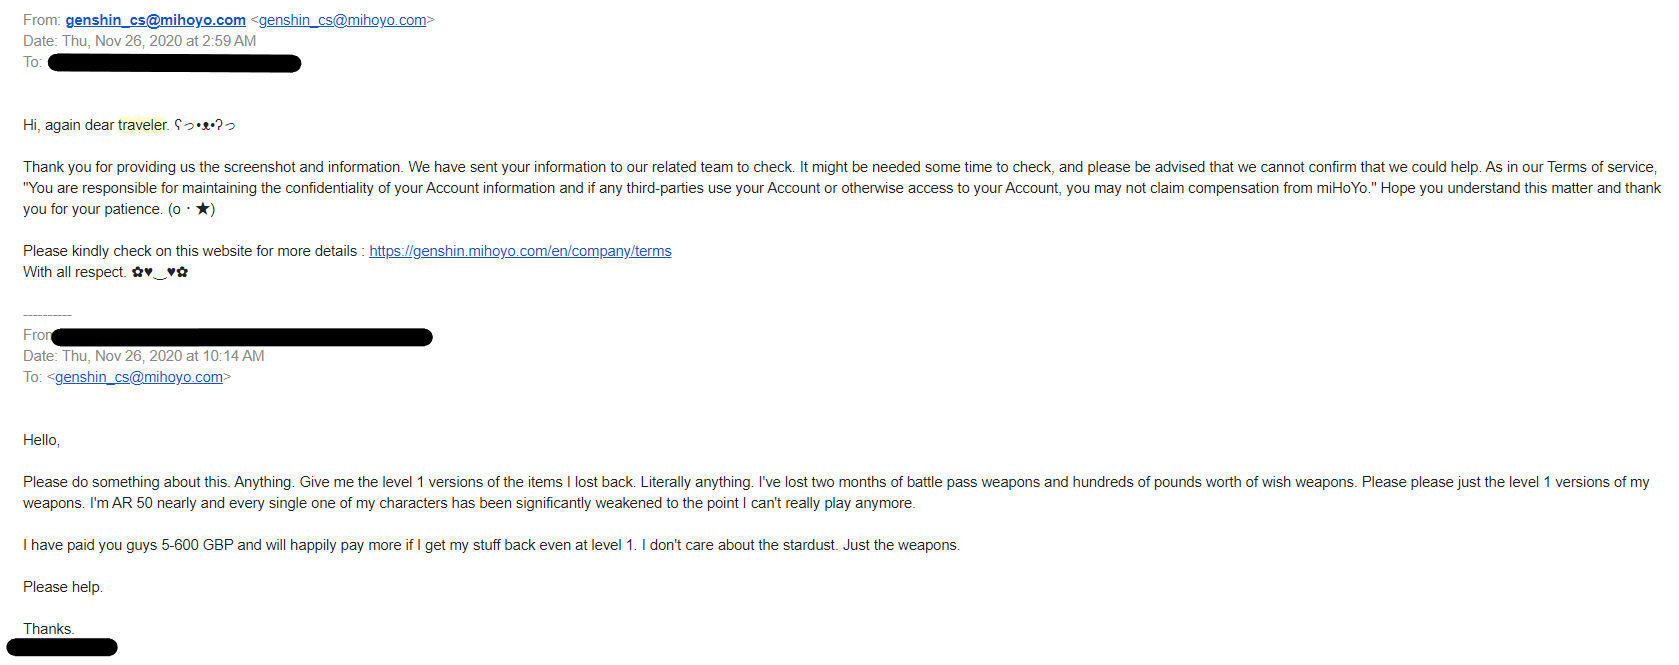Image resolution: width=1679 pixels, height=665 pixels.
Task: Click the 'Hello,' greeting in the quoted message
Action: pyautogui.click(x=42, y=440)
